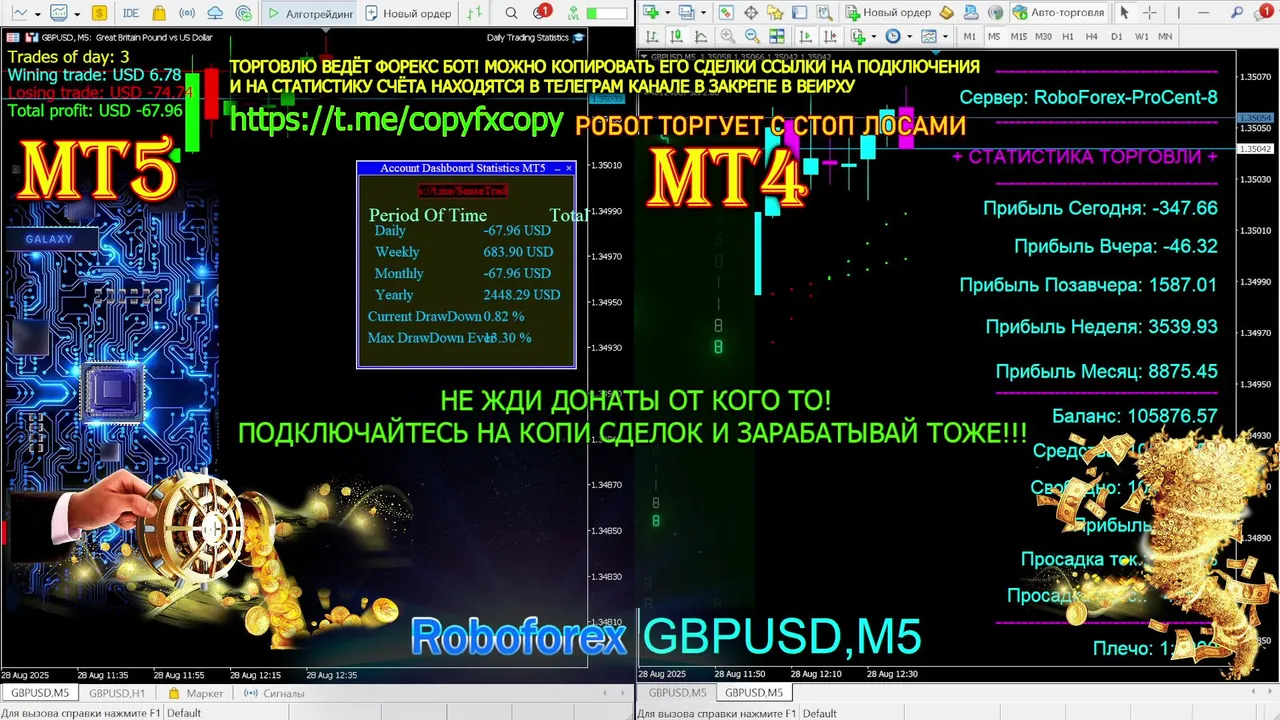Switch to GBPUSD,M5 tab in MT5
This screenshot has width=1280, height=720.
(x=39, y=693)
